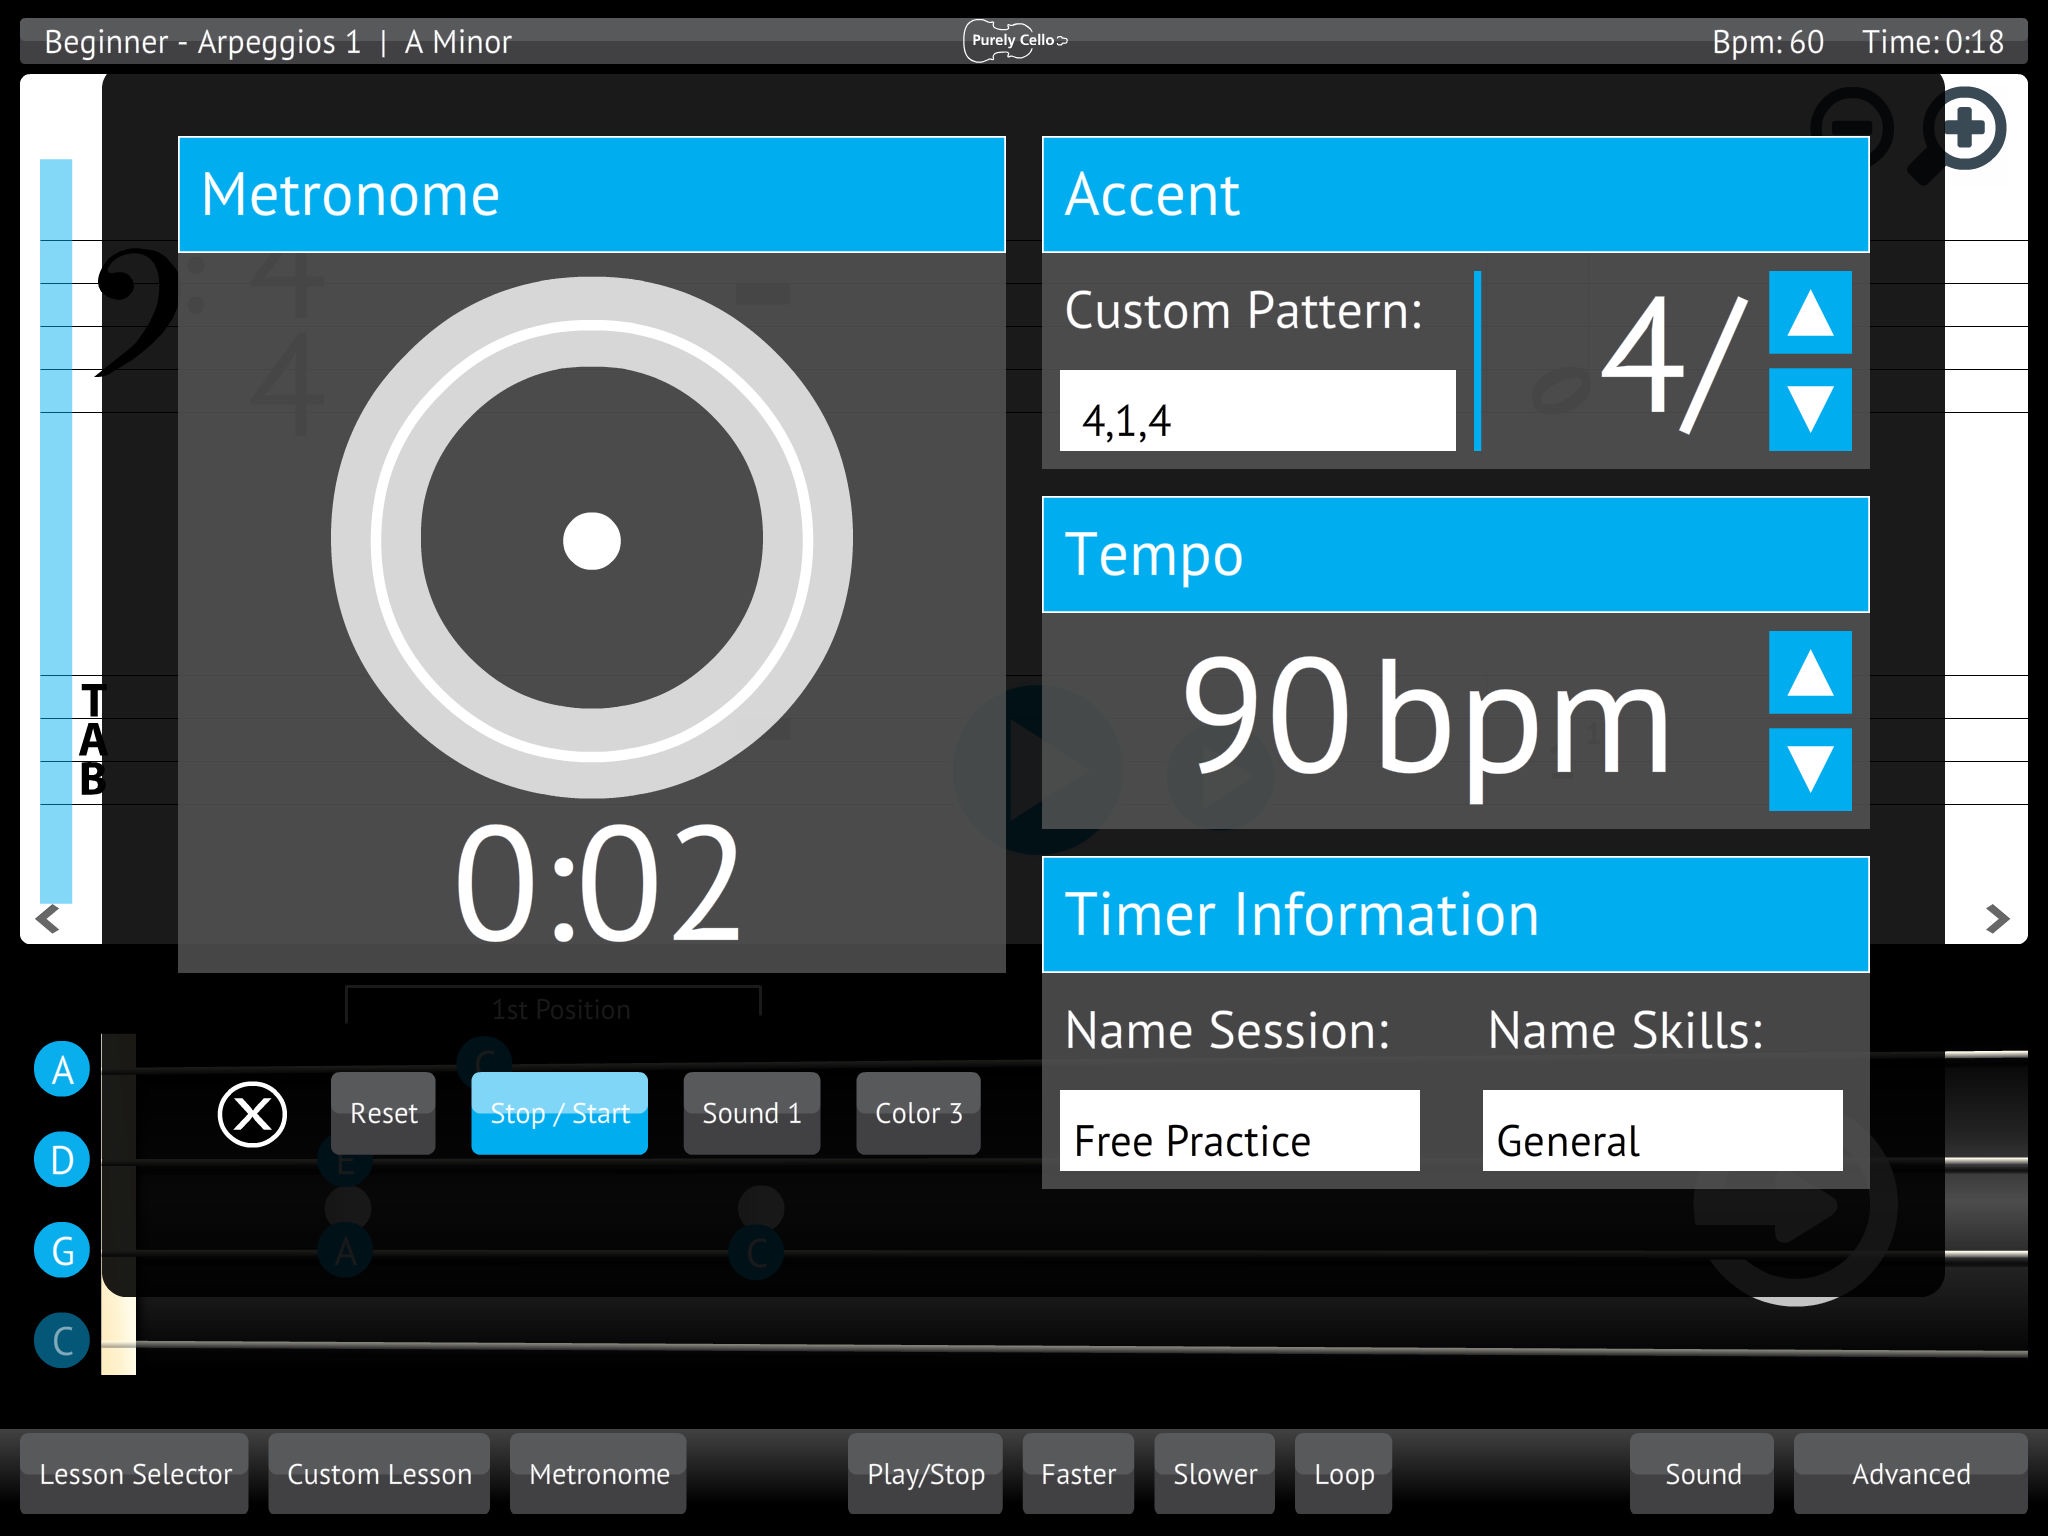Click the Stop / Start metronome button

point(561,1112)
